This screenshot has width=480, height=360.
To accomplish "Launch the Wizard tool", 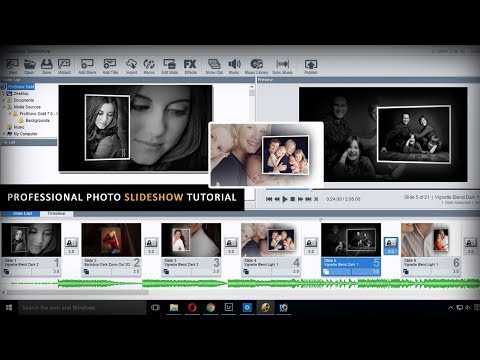I will (x=64, y=66).
